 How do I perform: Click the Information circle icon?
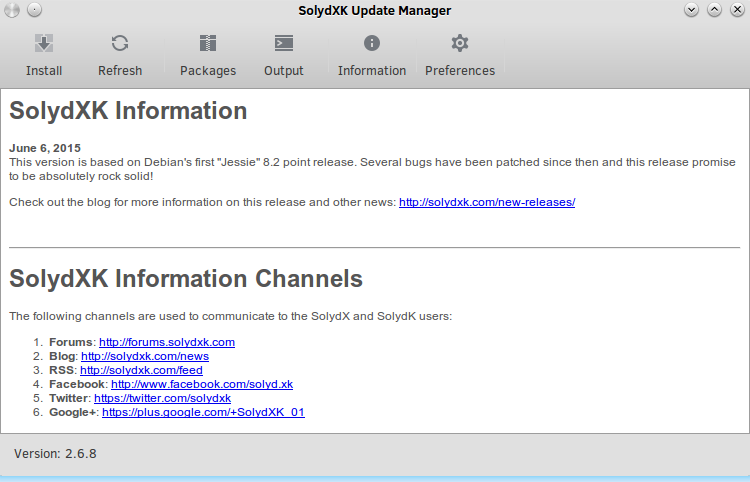(x=372, y=44)
